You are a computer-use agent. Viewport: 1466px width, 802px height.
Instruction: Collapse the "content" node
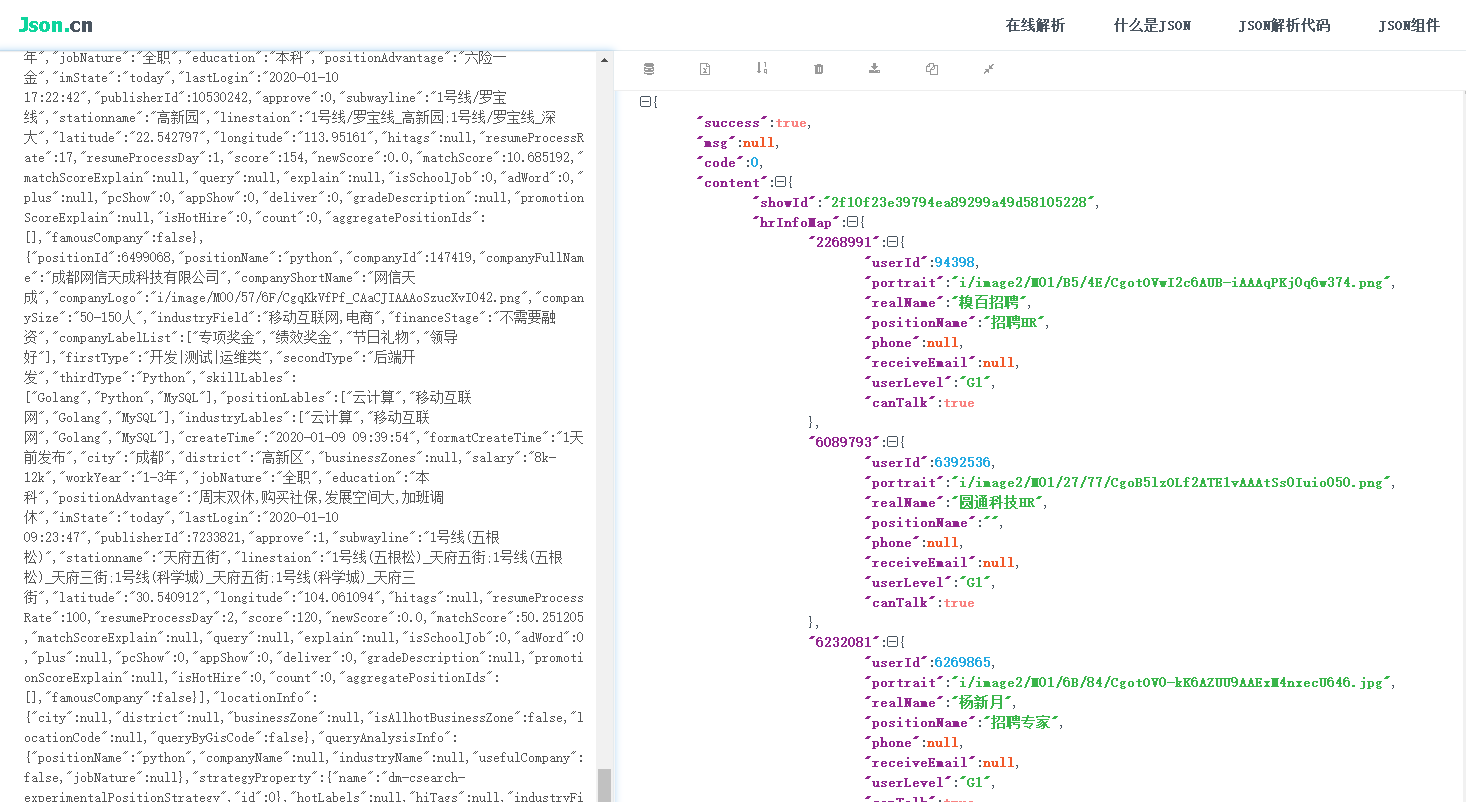779,182
